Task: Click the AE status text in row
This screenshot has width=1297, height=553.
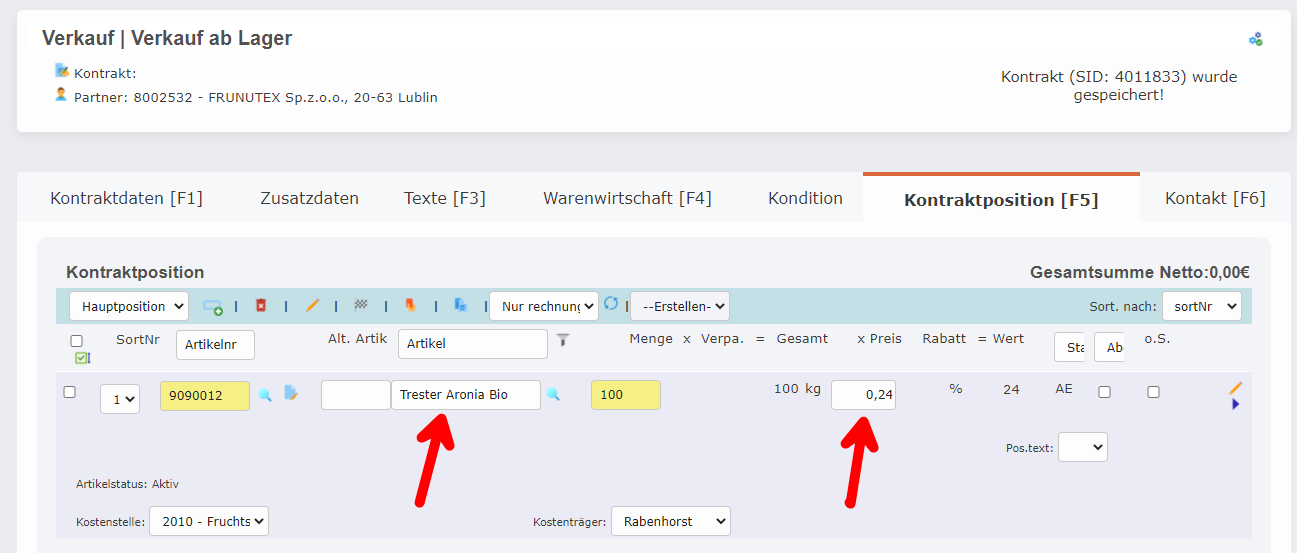Action: 1063,389
